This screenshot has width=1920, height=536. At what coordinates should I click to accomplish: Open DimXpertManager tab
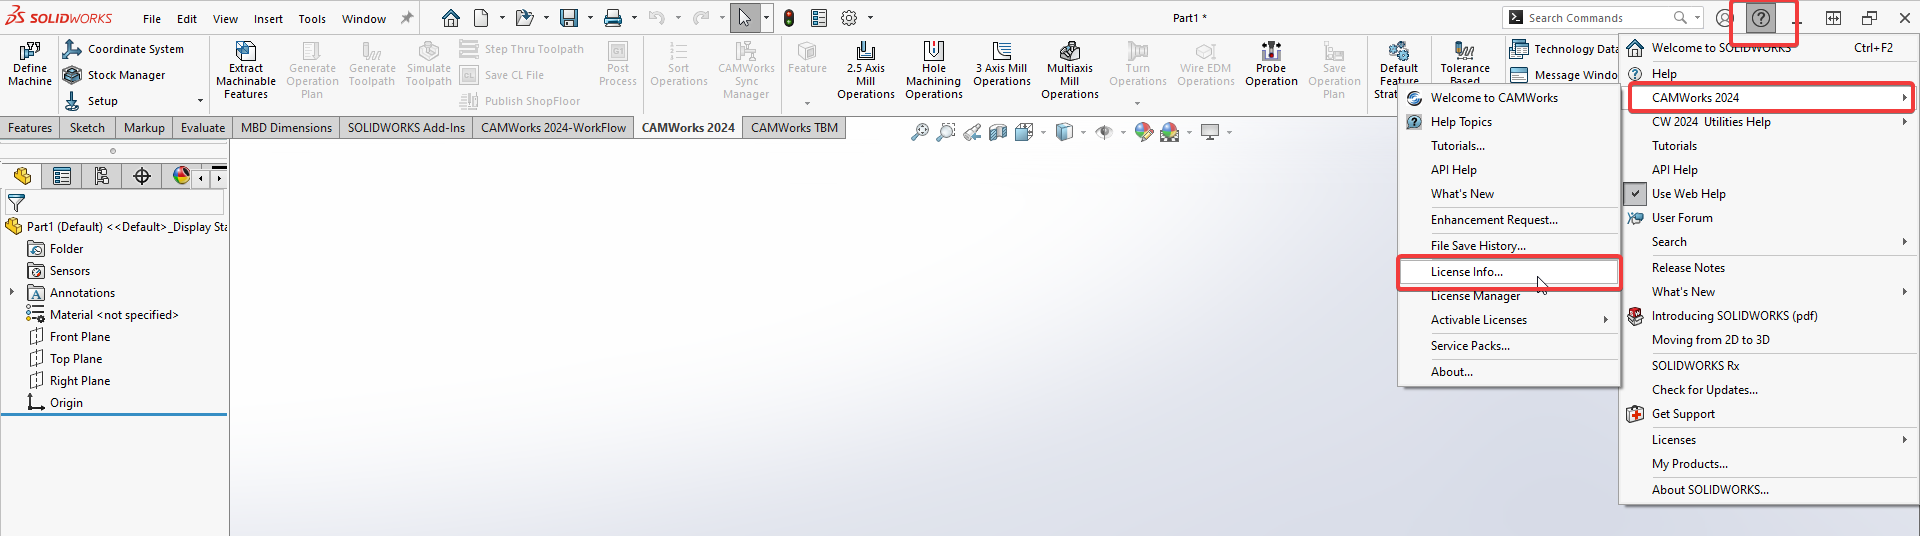(142, 176)
